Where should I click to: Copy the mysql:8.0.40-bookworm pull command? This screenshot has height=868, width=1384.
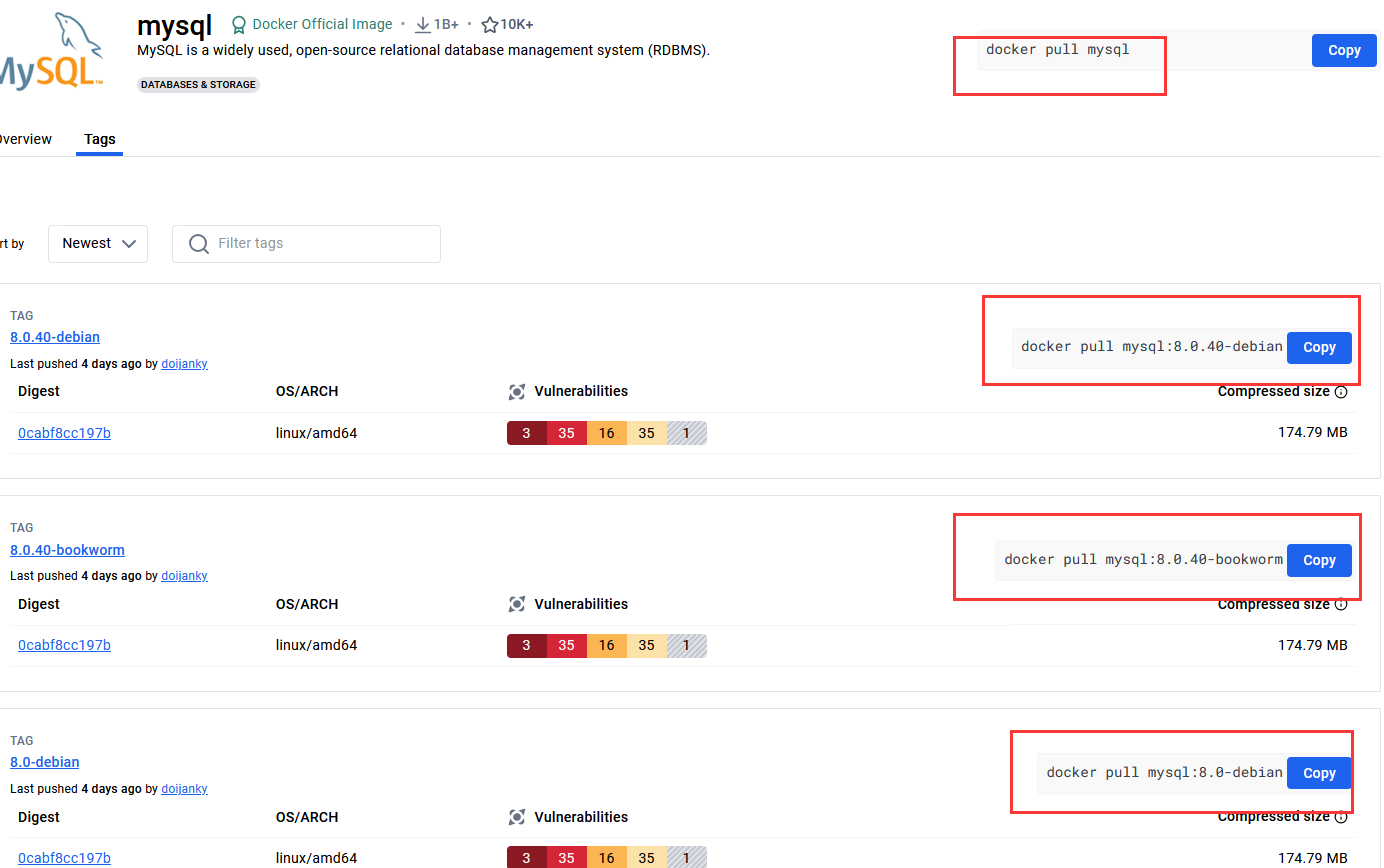point(1318,560)
